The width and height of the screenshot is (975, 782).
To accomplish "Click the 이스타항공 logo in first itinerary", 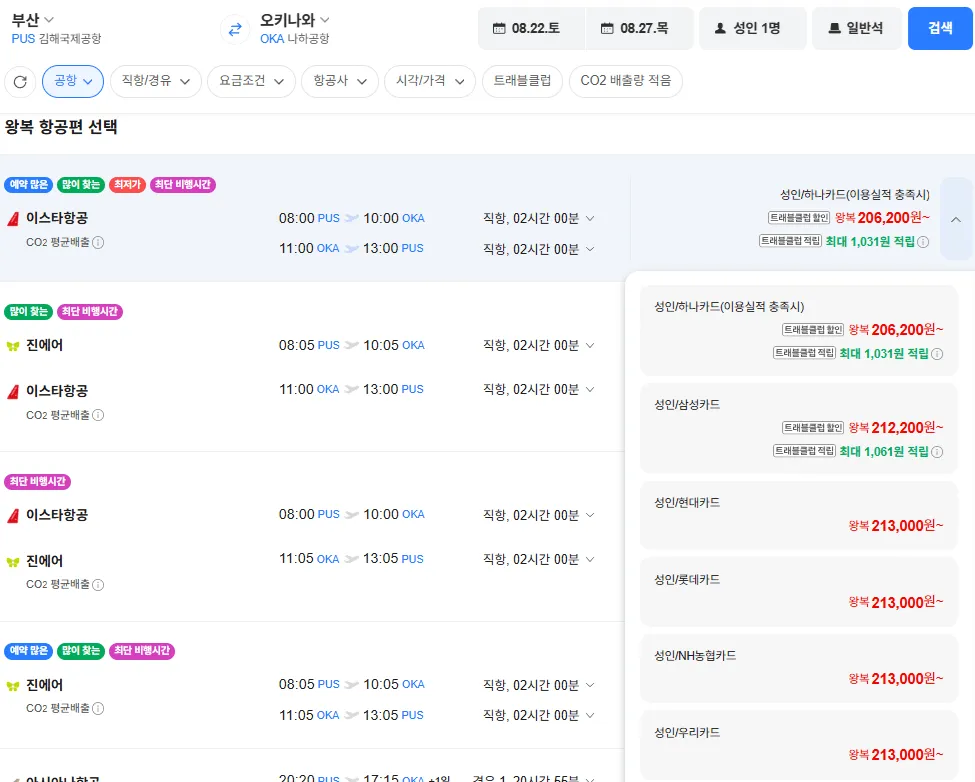I will [13, 219].
